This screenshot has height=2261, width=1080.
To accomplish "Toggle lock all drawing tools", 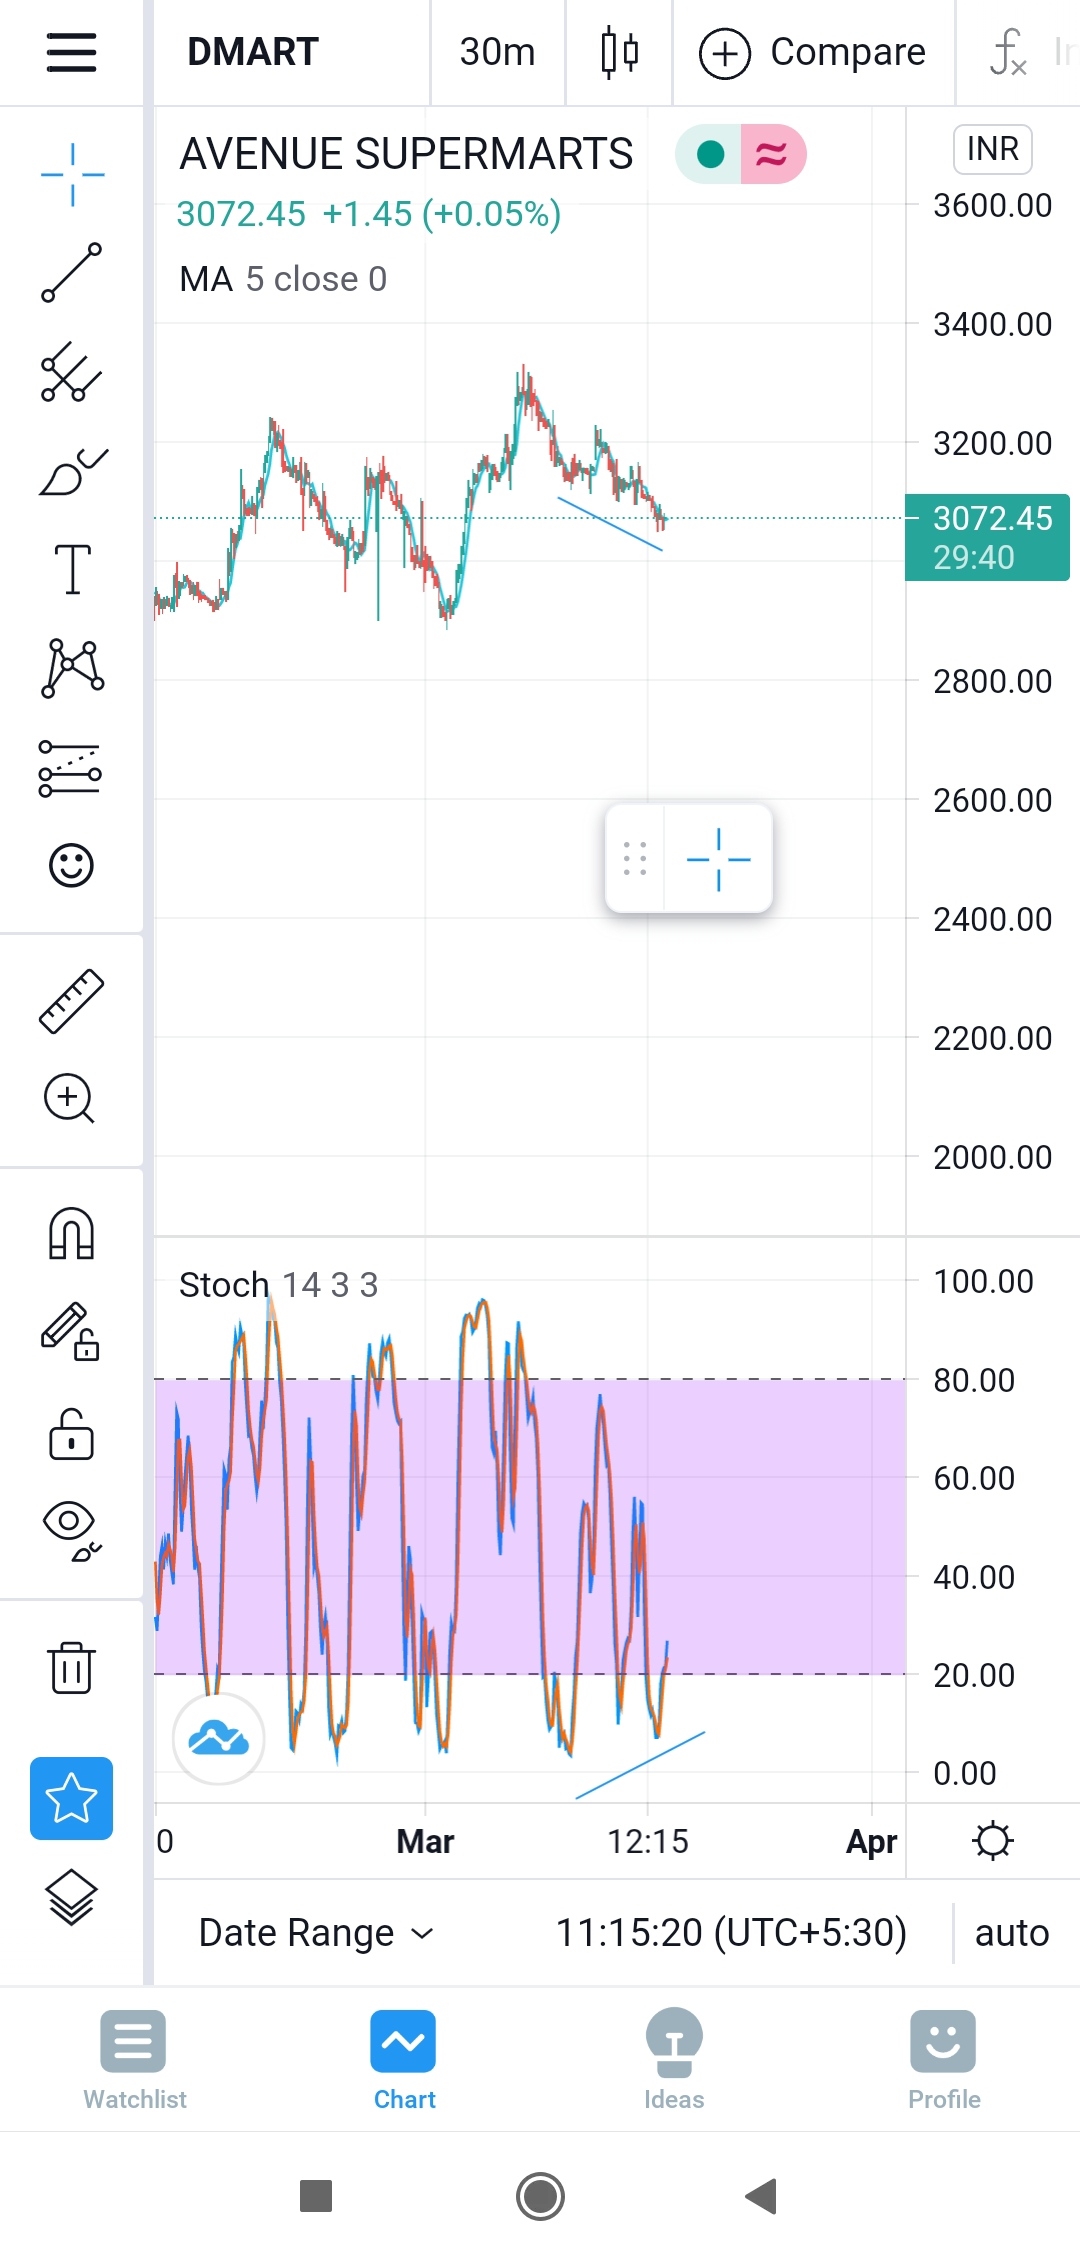I will tap(71, 1435).
